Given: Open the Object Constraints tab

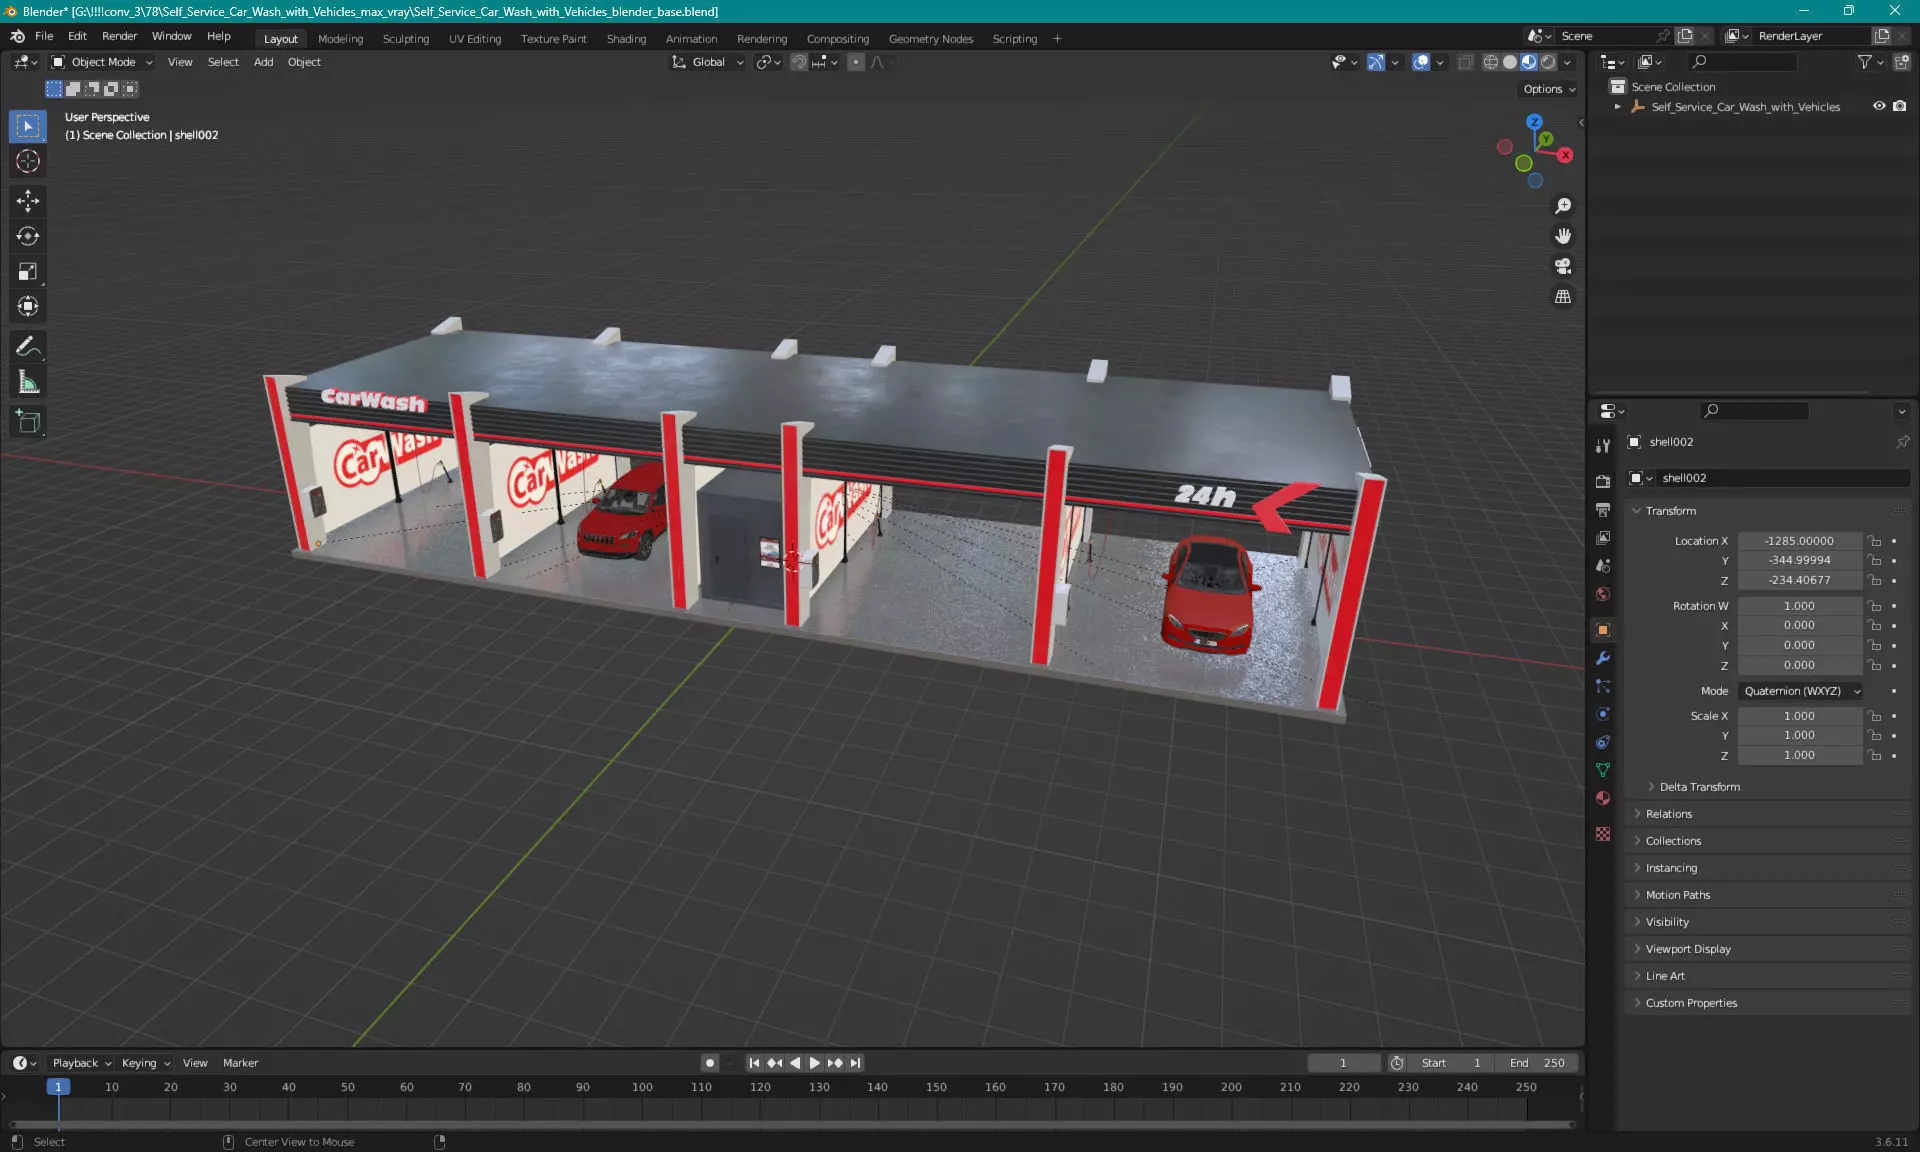Looking at the screenshot, I should pyautogui.click(x=1603, y=742).
